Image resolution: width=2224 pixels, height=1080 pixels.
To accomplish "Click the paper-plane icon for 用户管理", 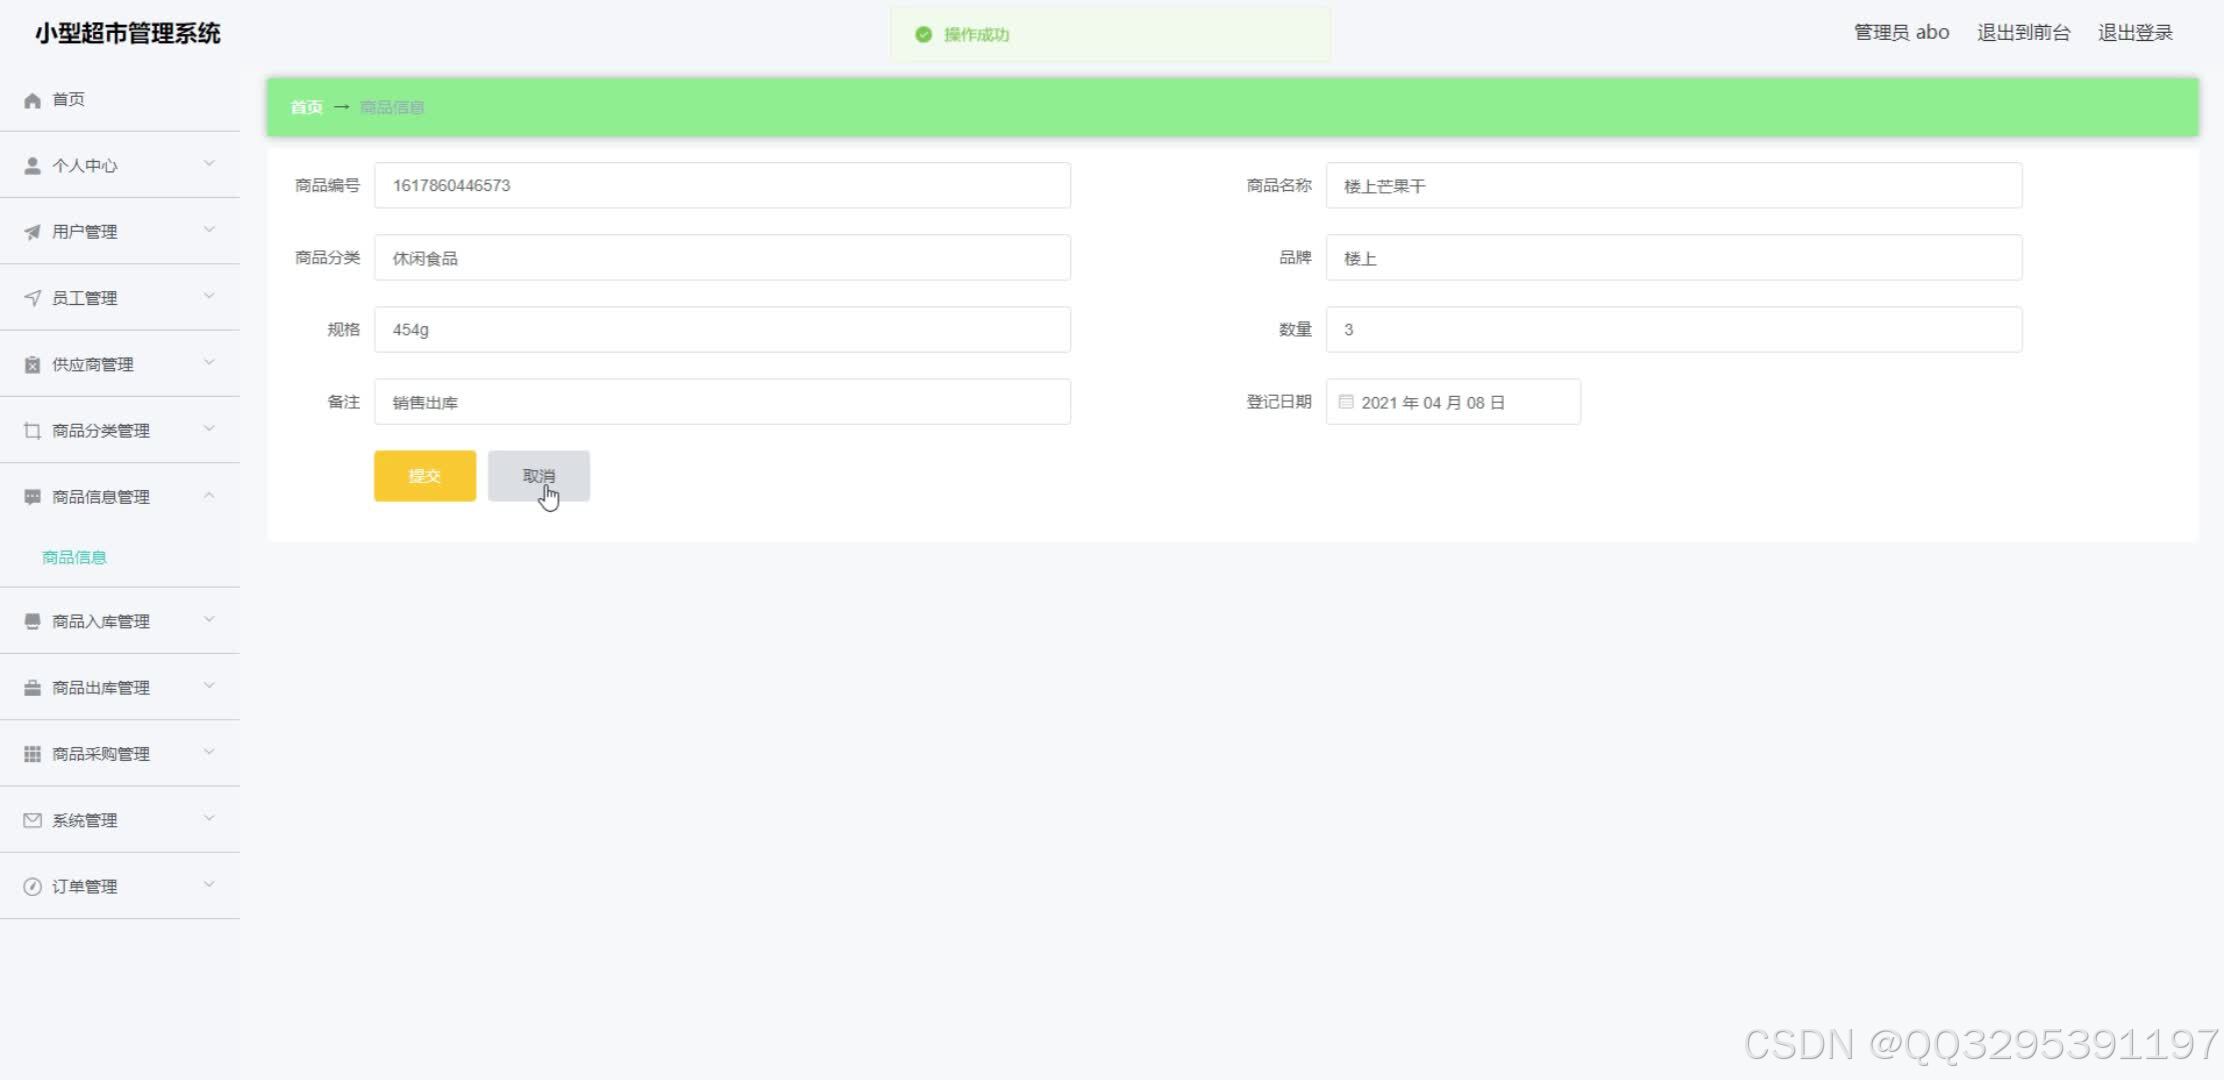I will 32,232.
